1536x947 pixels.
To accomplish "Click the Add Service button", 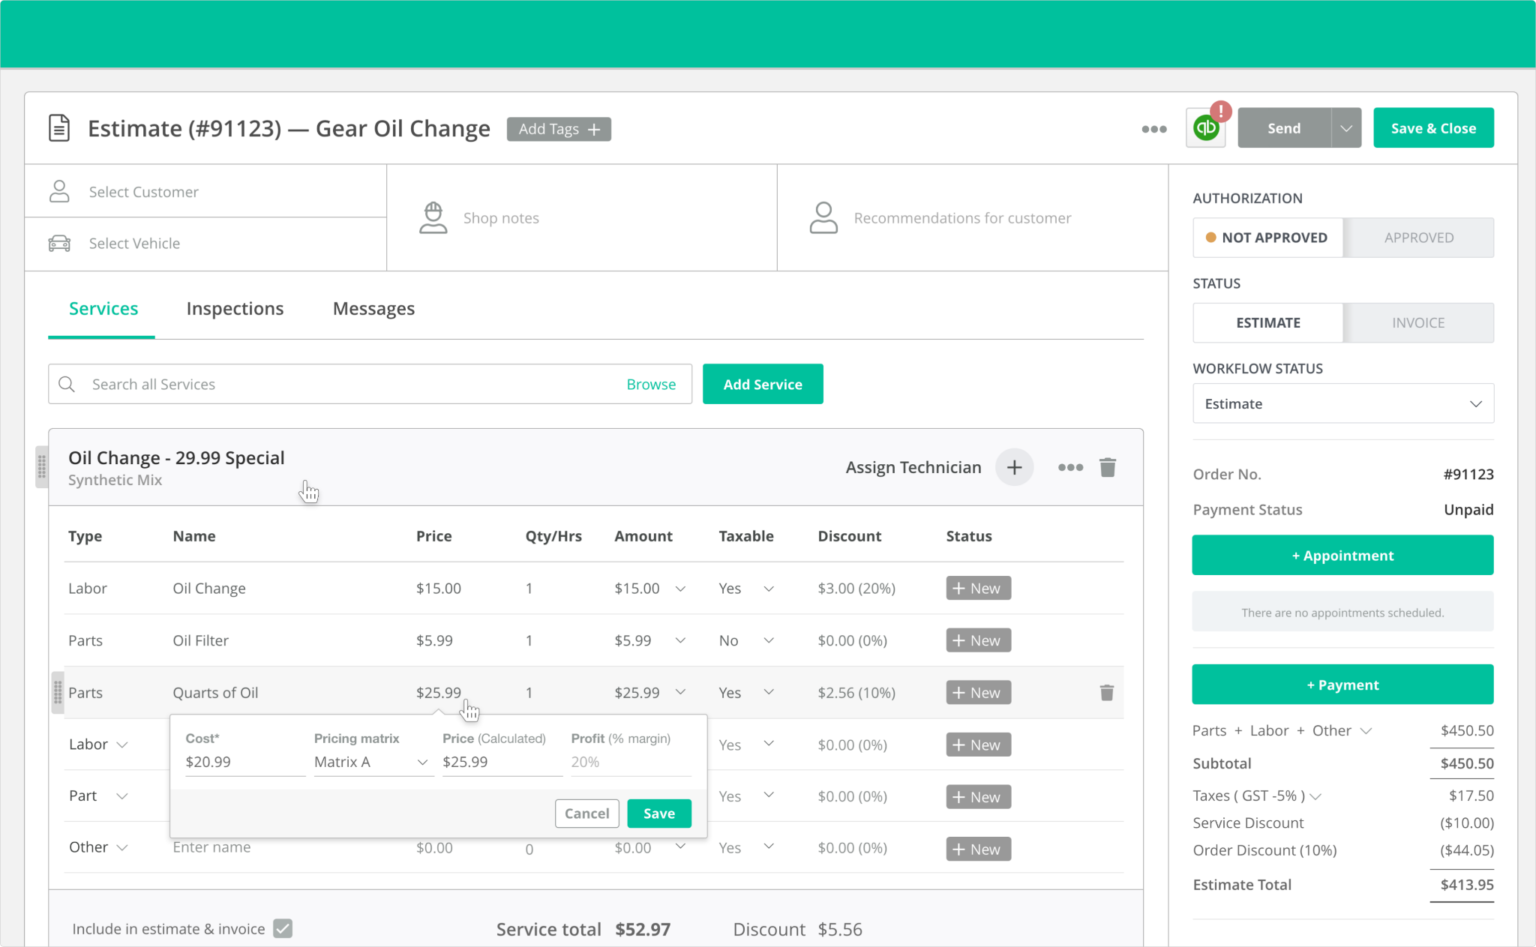I will pyautogui.click(x=762, y=385).
